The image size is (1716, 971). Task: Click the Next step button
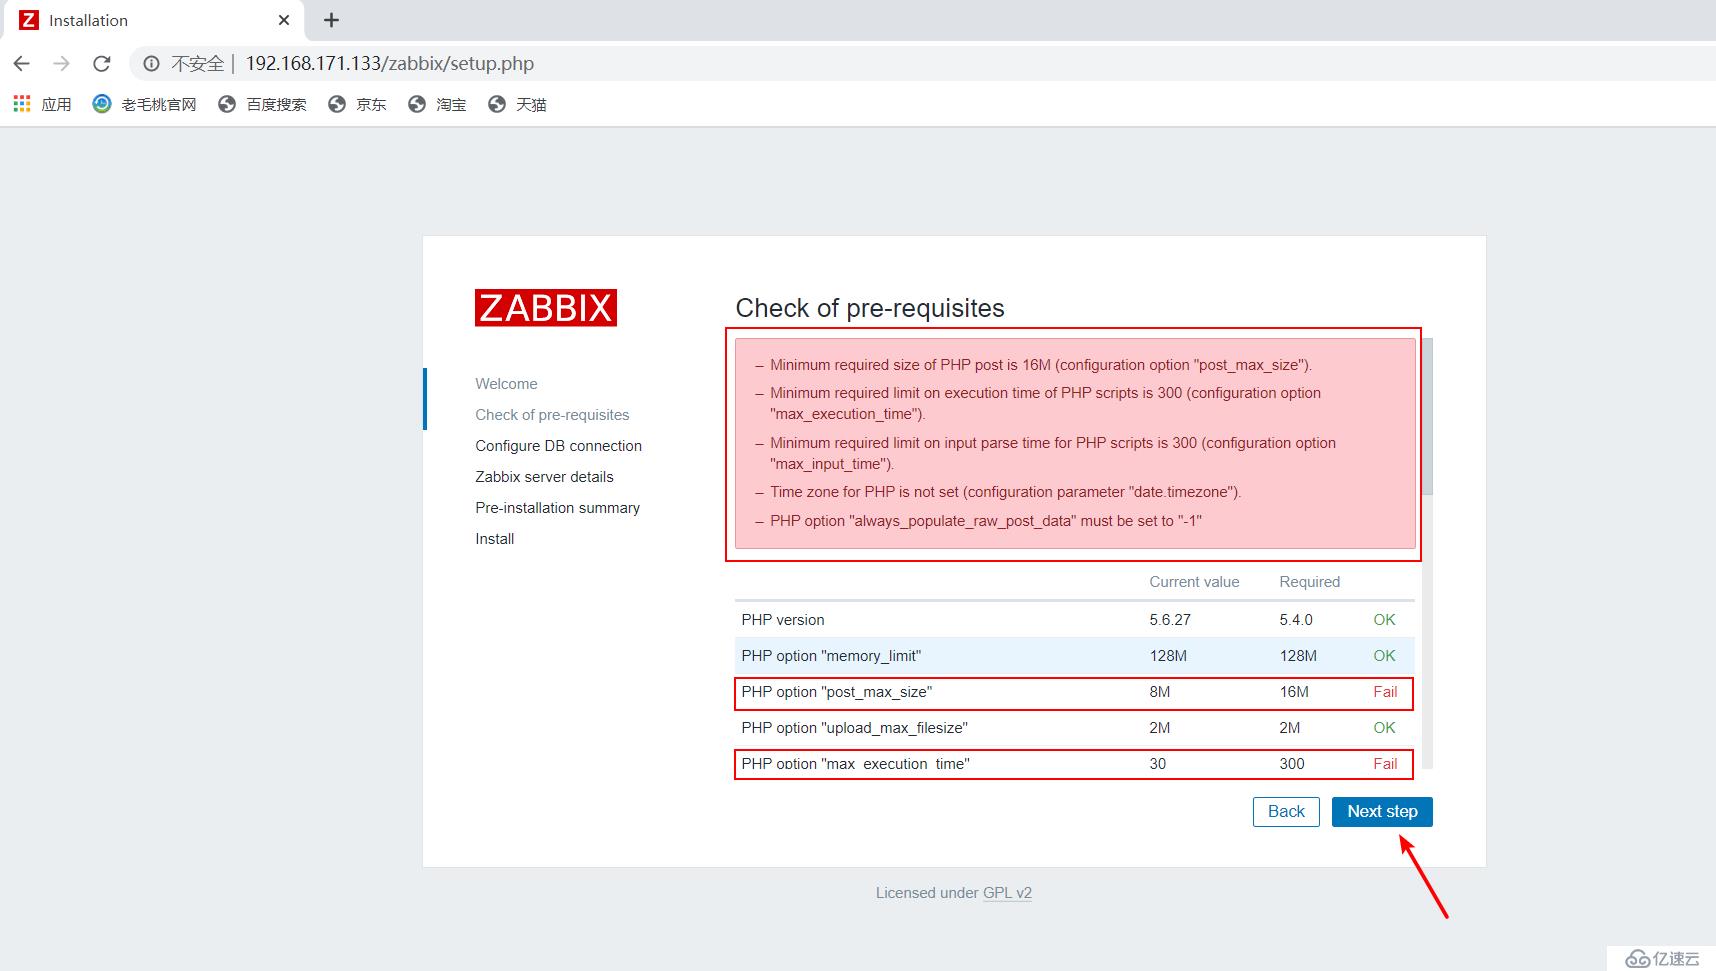pos(1382,812)
